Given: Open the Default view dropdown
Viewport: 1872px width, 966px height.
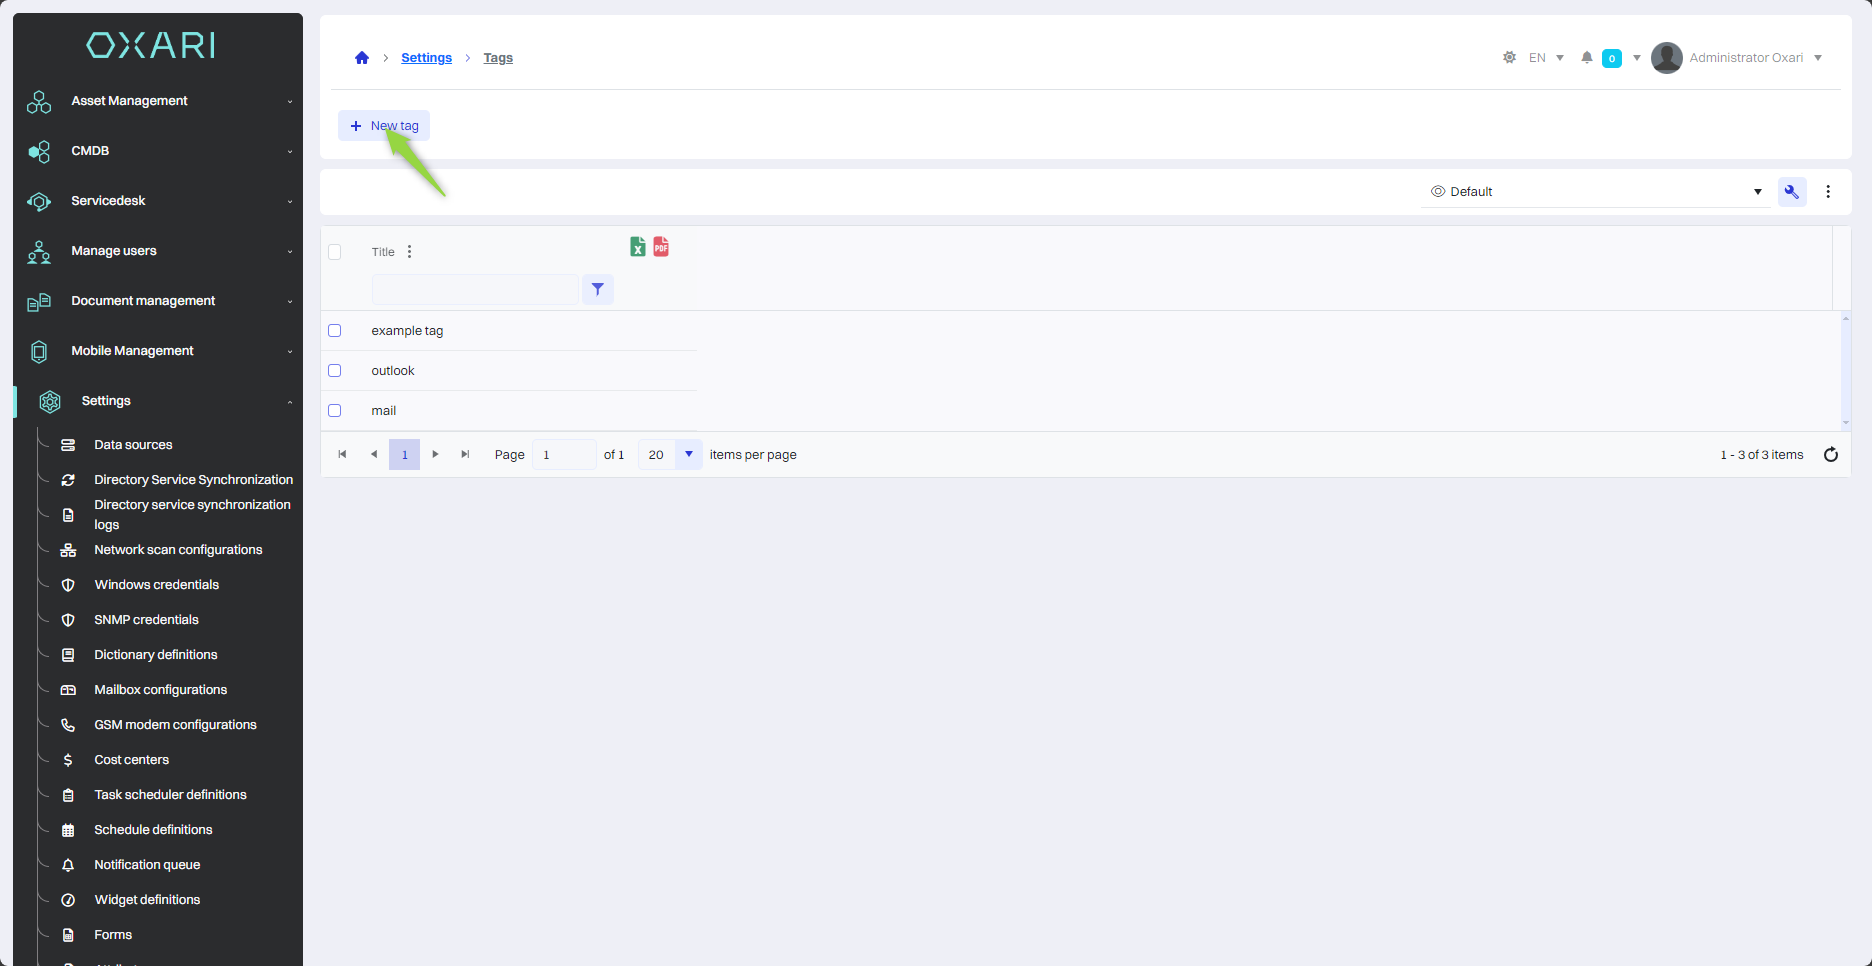Looking at the screenshot, I should [1595, 192].
